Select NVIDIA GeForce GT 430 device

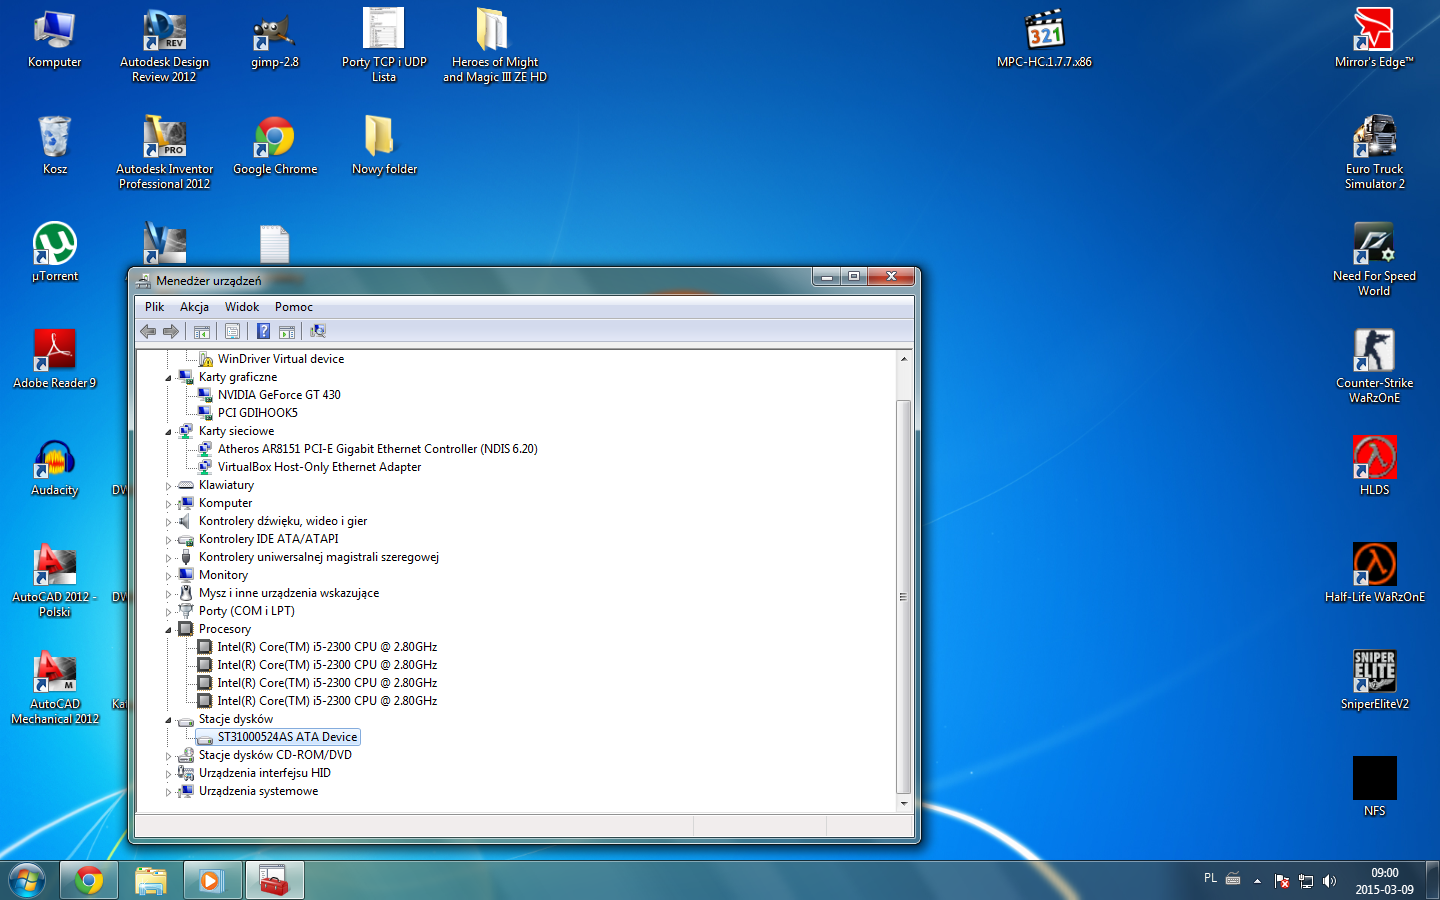coord(279,395)
